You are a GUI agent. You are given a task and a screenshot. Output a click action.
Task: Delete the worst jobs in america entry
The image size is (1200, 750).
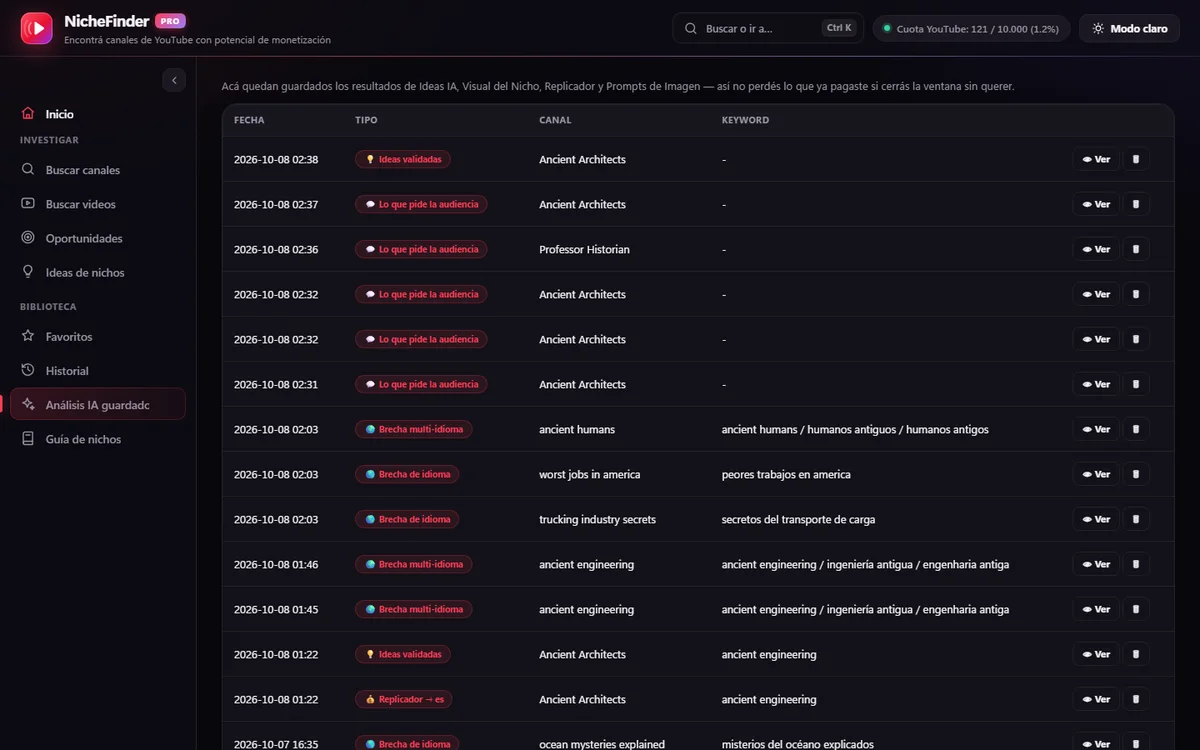[1135, 474]
